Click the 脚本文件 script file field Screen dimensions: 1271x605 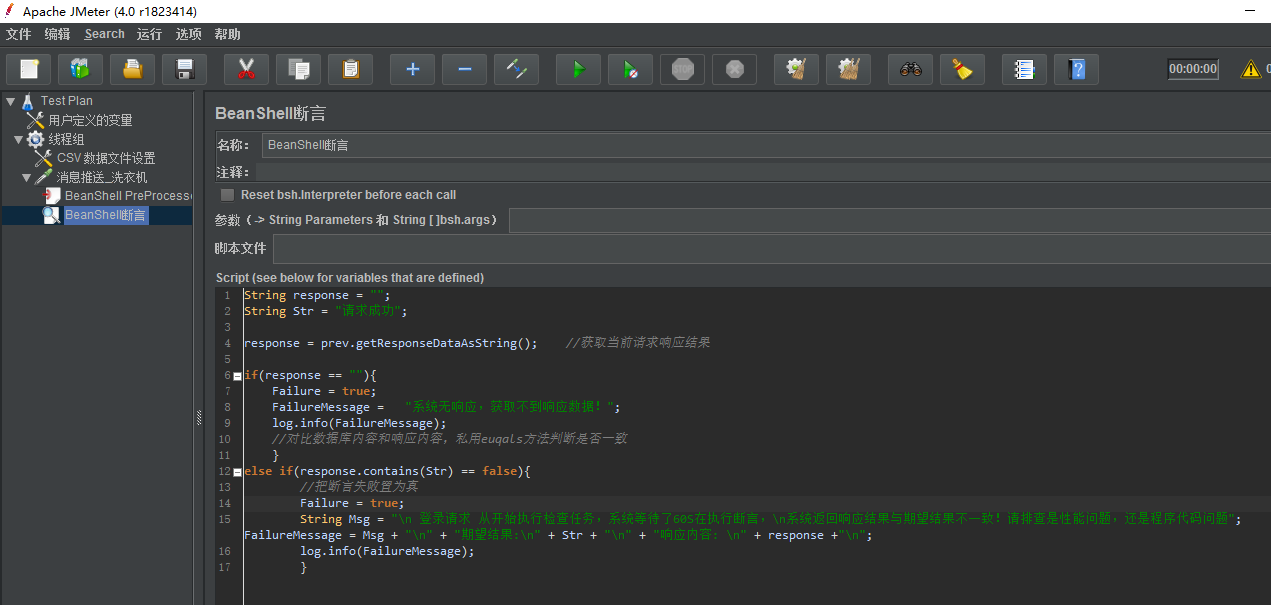pyautogui.click(x=772, y=249)
